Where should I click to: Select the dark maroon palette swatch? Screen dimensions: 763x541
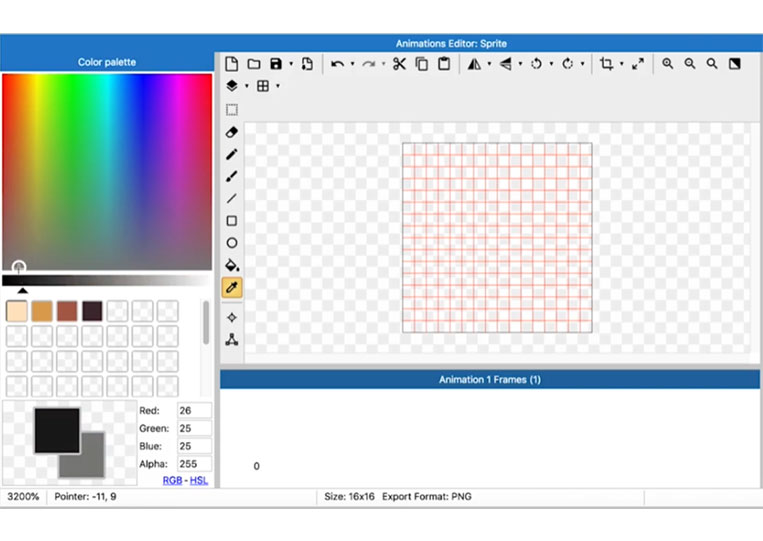click(92, 311)
